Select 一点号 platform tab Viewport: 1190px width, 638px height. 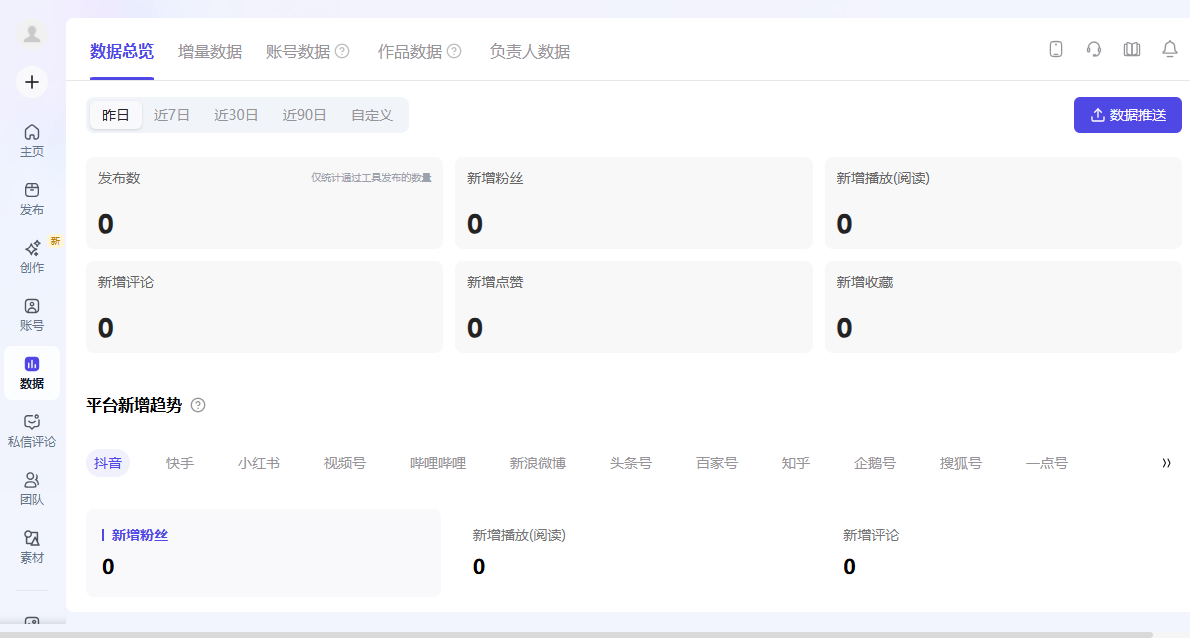tap(1047, 463)
